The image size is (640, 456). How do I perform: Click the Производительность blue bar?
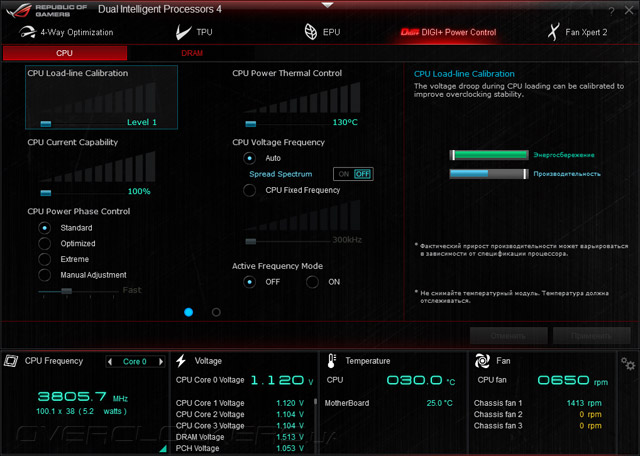489,174
